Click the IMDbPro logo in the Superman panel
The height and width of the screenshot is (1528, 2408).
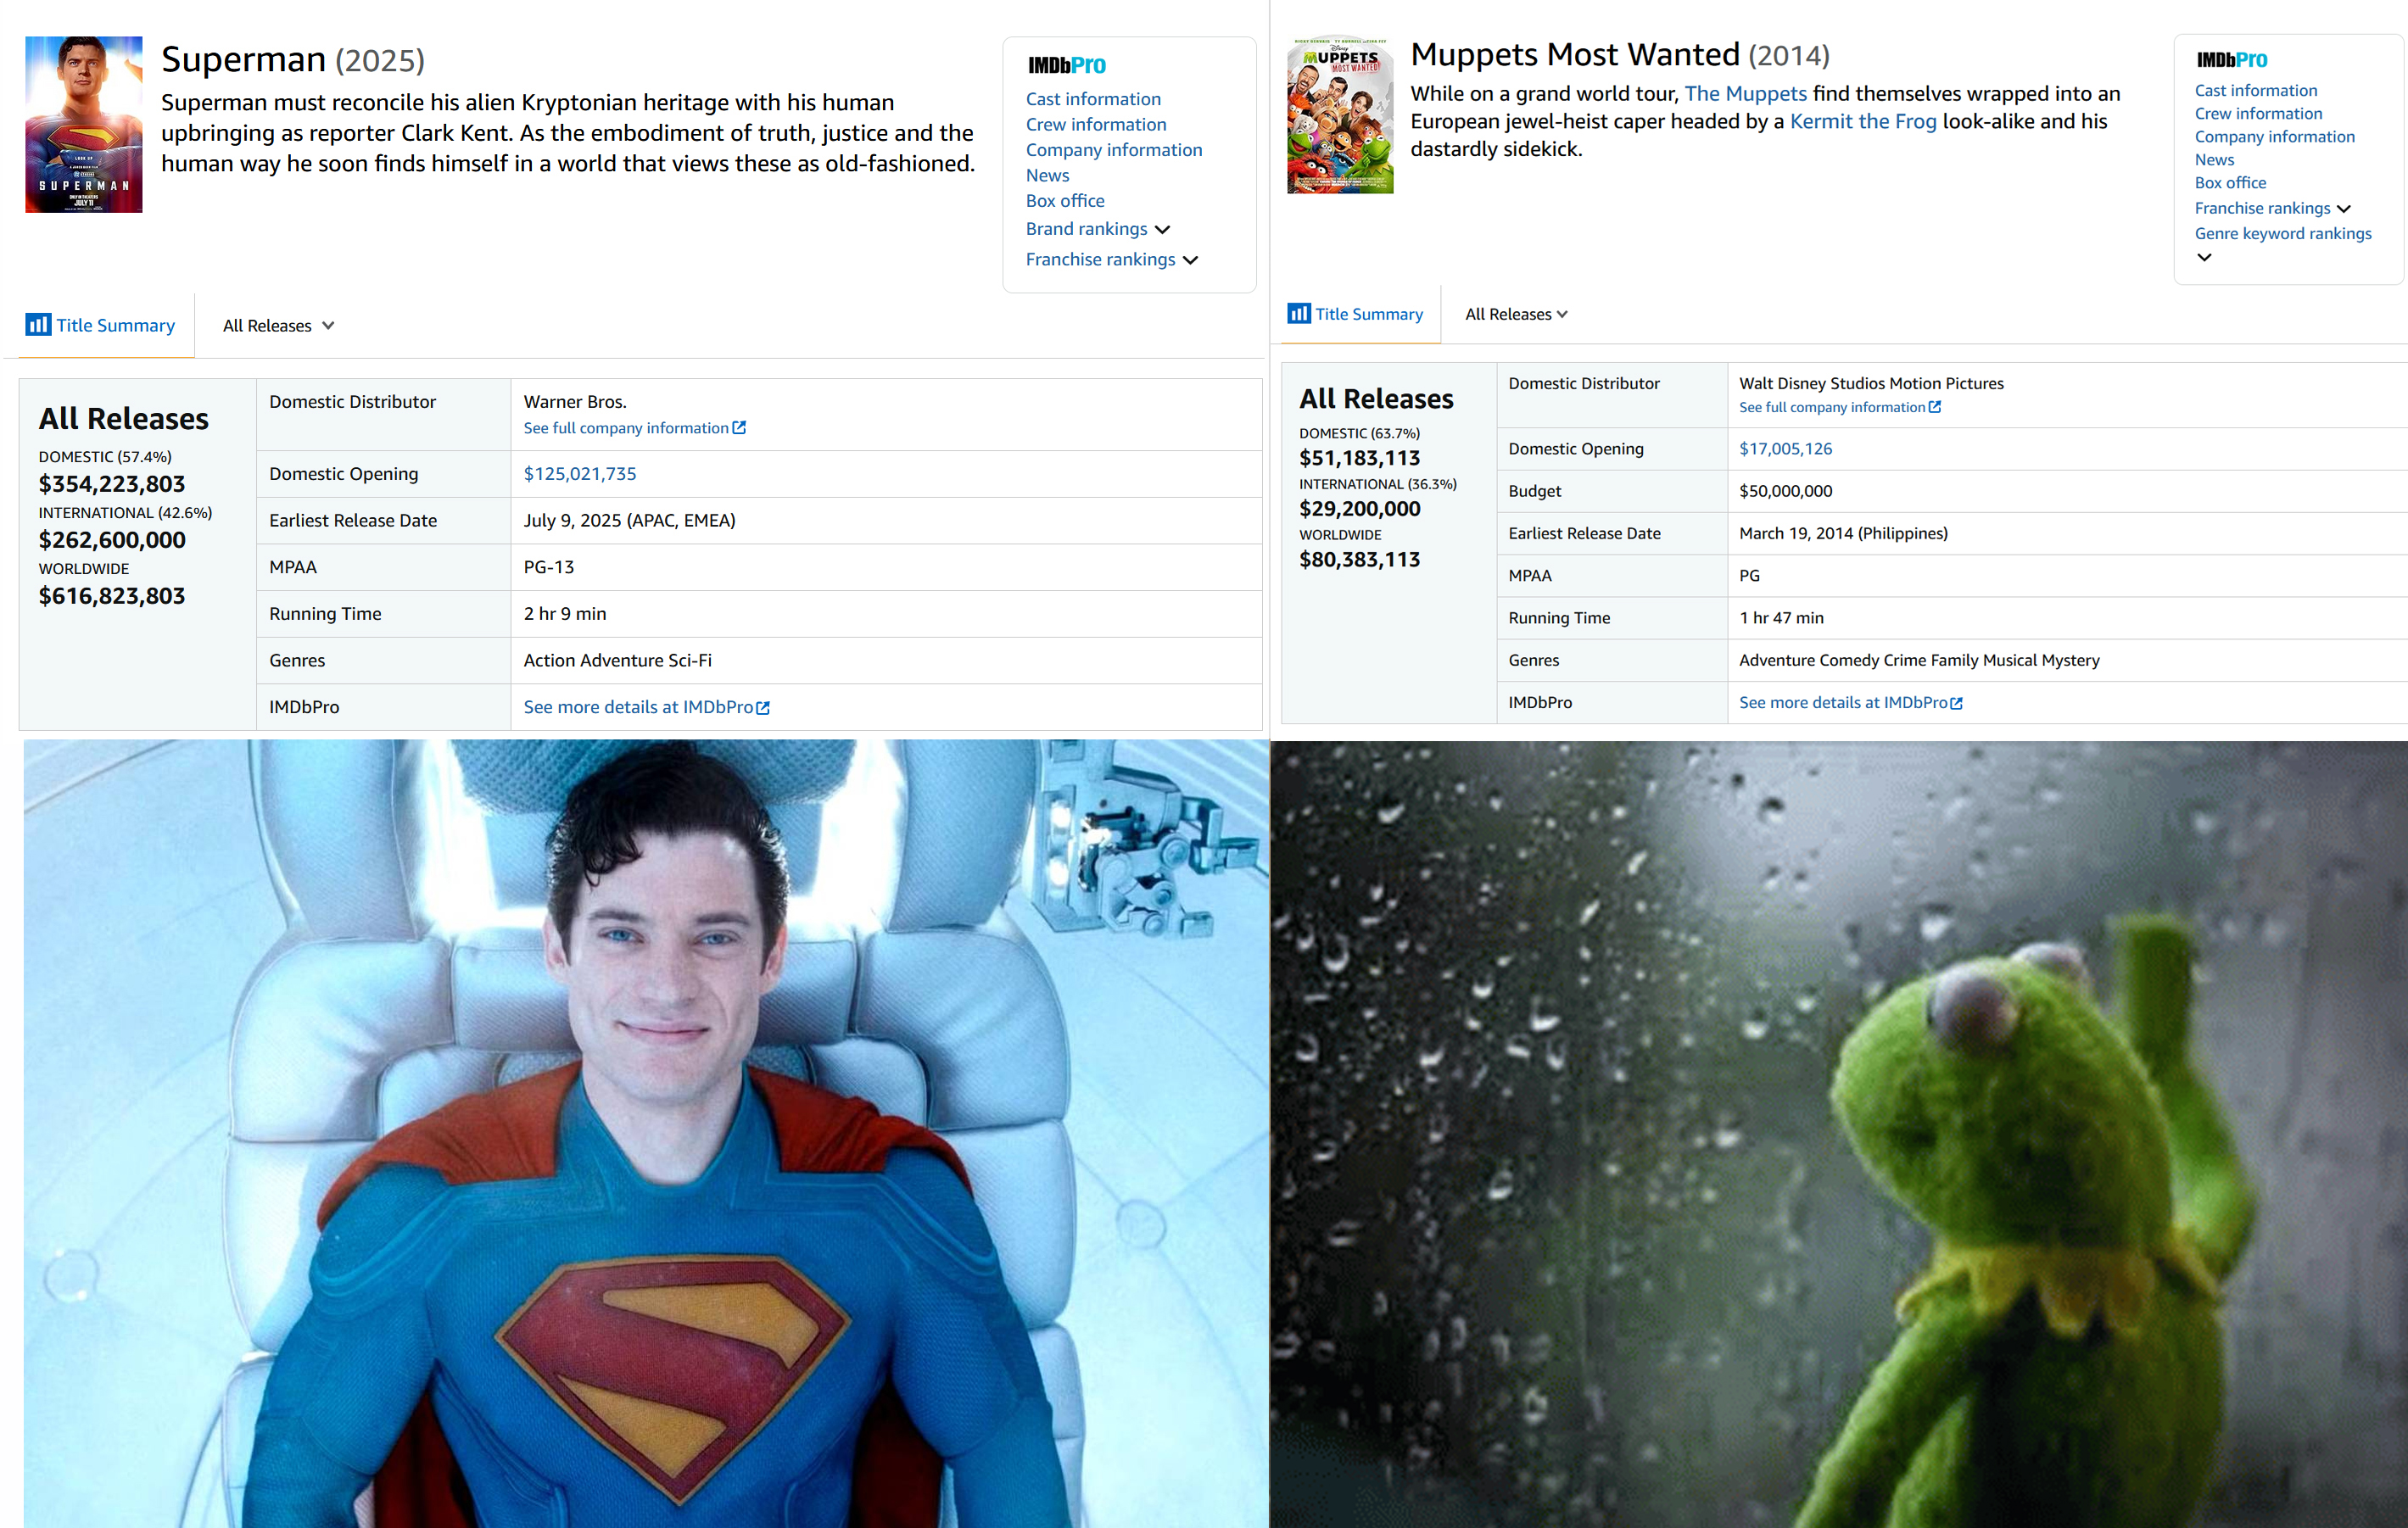point(1066,66)
